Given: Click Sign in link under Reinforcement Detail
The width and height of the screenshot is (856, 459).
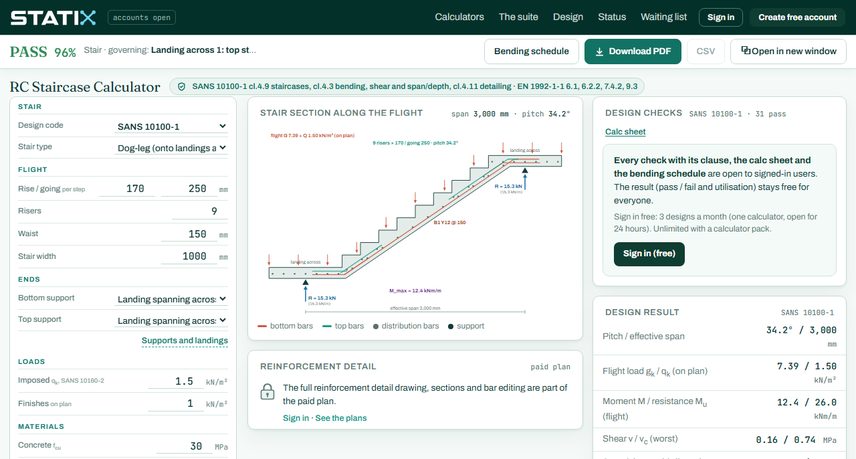Looking at the screenshot, I should (295, 418).
